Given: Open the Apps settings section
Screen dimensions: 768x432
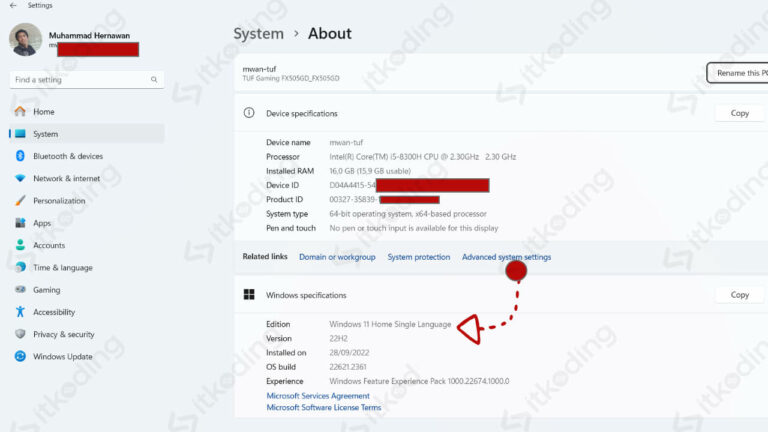Looking at the screenshot, I should click(42, 223).
